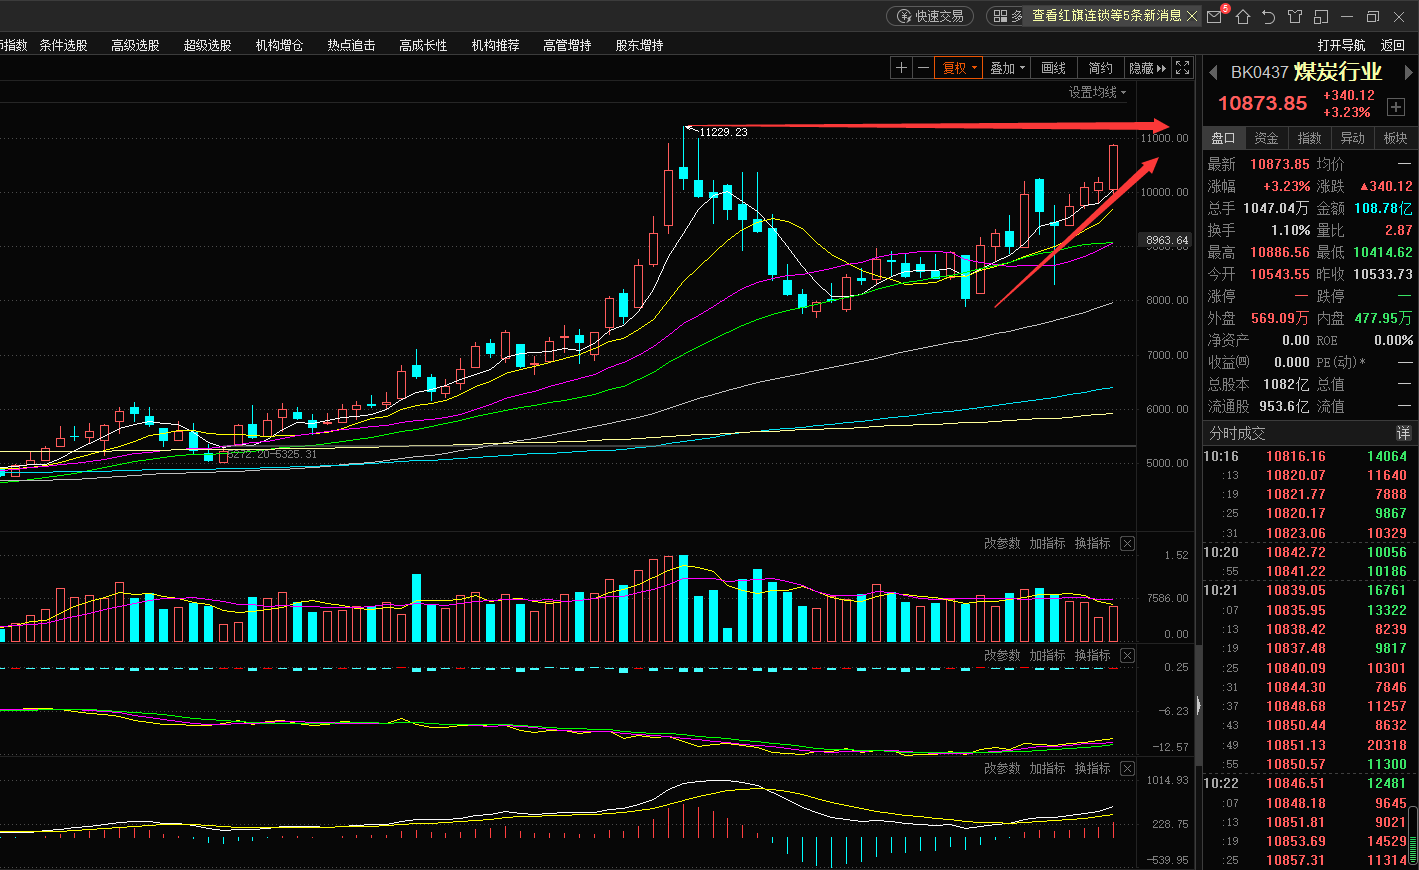Close the second indicator sub-panel
Image resolution: width=1419 pixels, height=870 pixels.
(x=1128, y=656)
